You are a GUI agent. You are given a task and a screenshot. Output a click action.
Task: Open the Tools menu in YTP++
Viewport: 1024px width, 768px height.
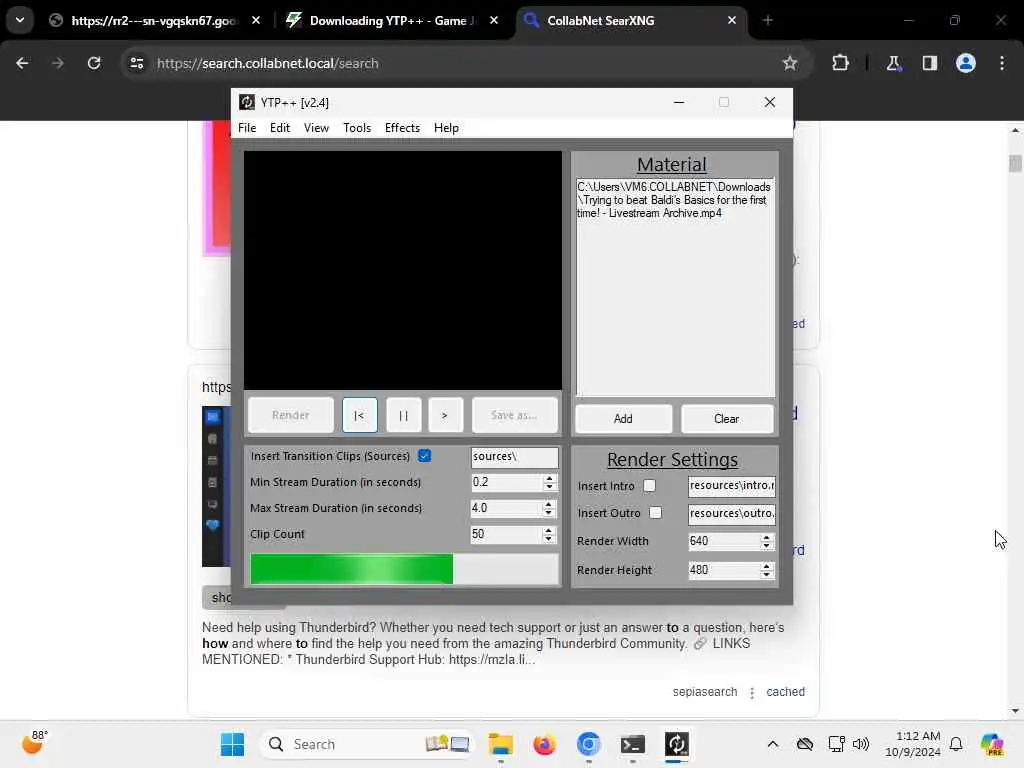point(357,128)
